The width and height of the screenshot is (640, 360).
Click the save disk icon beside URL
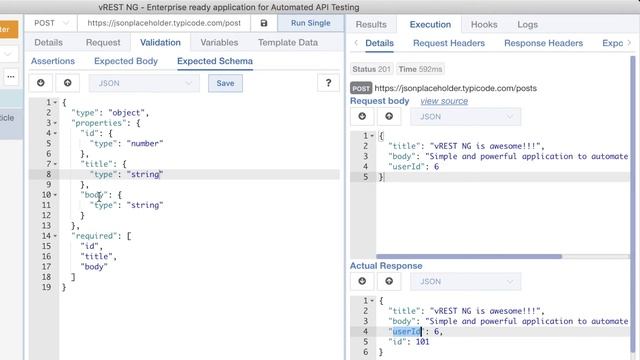264,23
